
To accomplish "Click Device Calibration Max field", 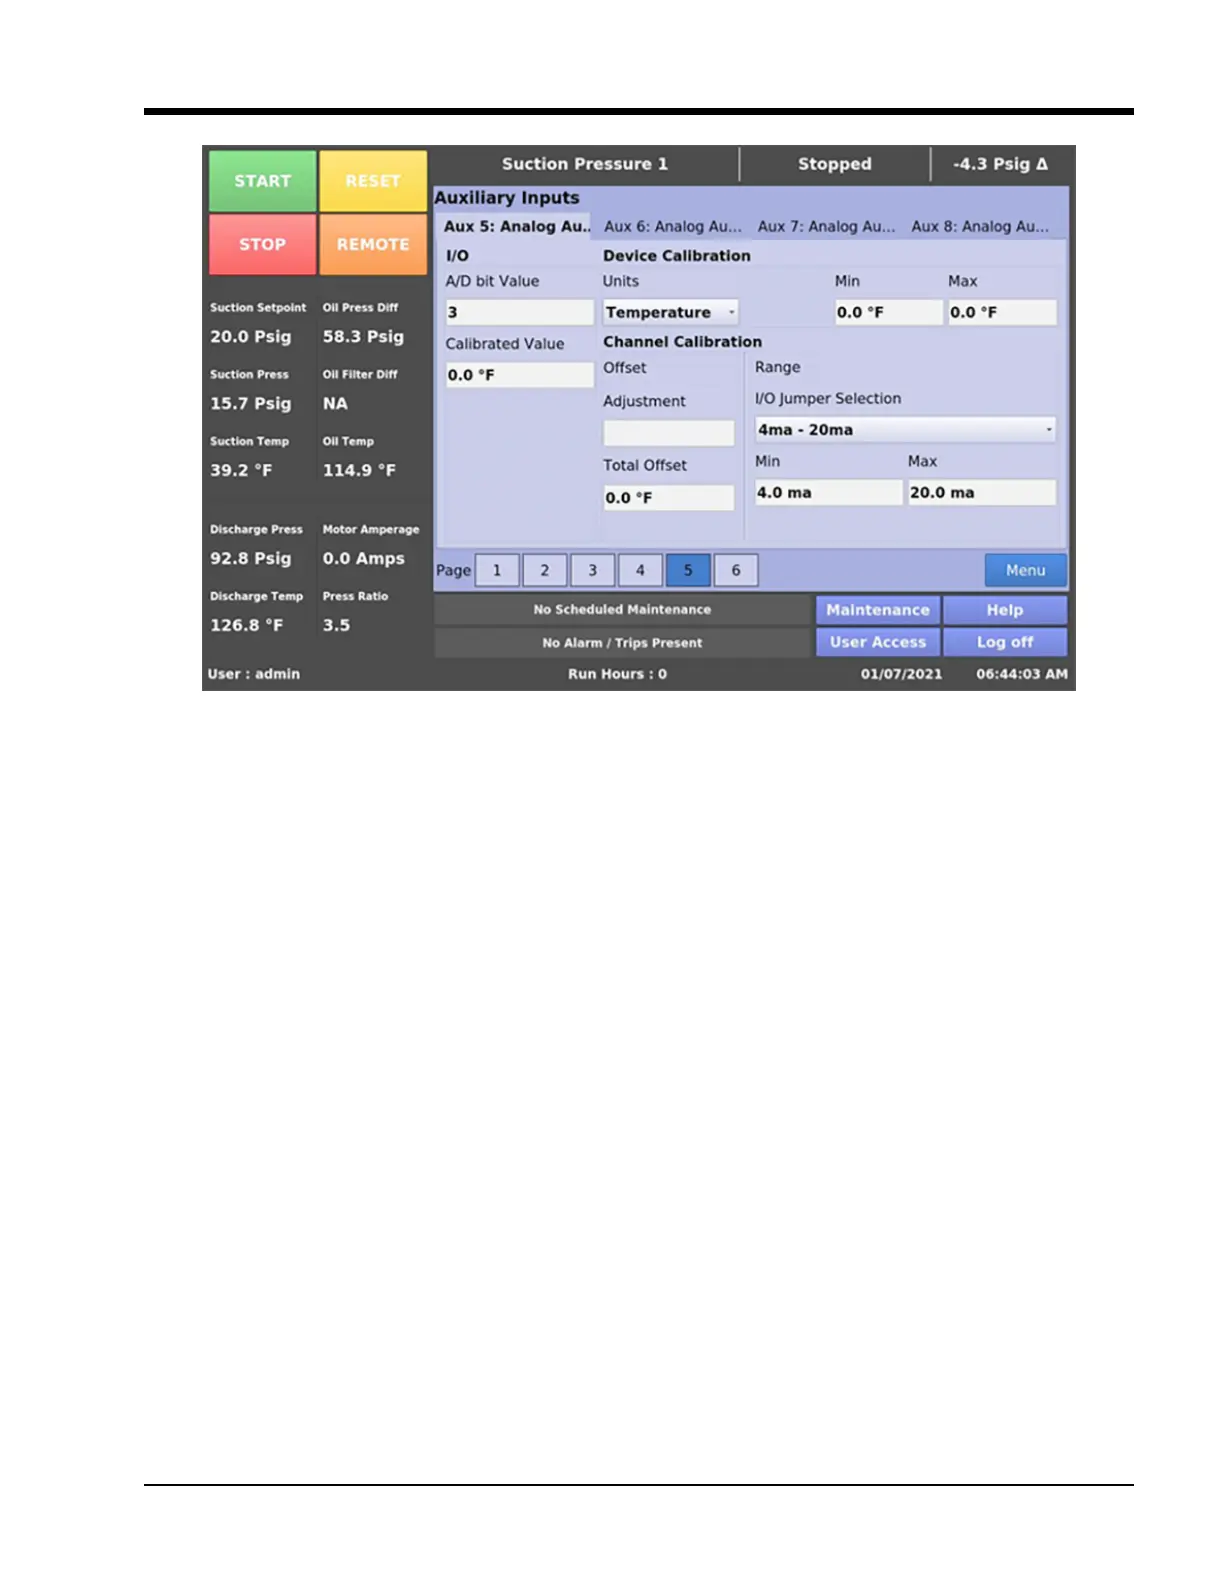I will 1002,312.
